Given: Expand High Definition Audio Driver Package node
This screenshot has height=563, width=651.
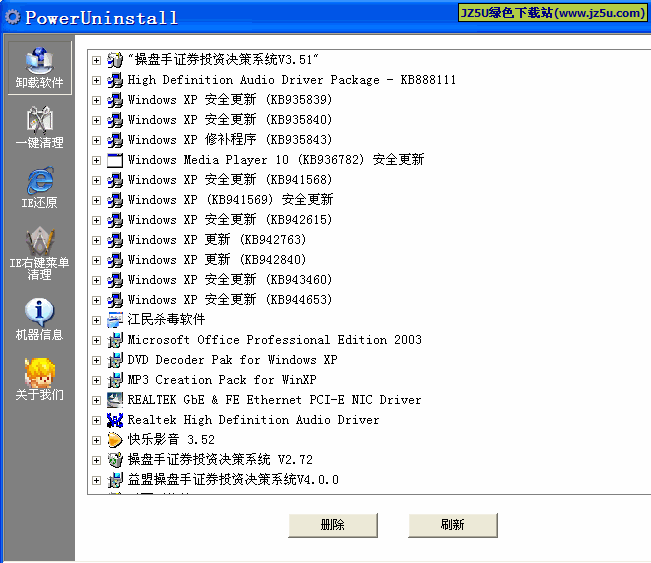Looking at the screenshot, I should (x=96, y=80).
